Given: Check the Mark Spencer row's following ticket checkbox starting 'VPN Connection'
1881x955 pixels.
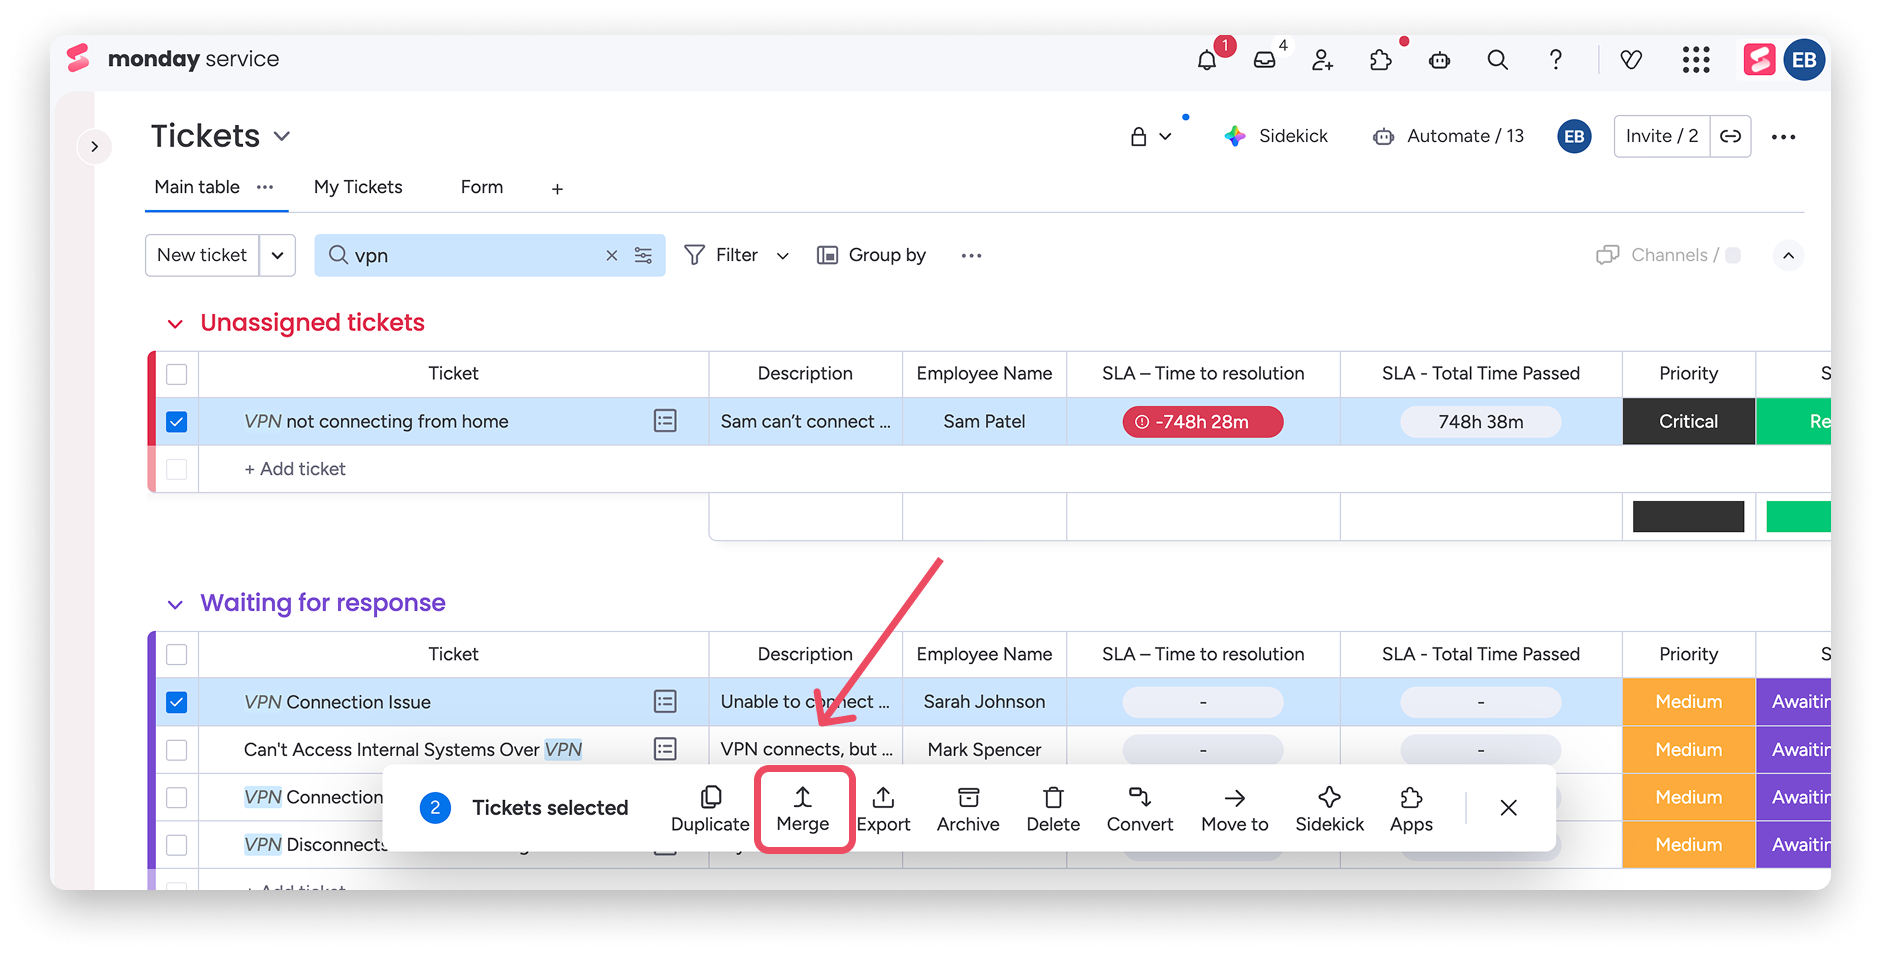Looking at the screenshot, I should click(x=177, y=797).
